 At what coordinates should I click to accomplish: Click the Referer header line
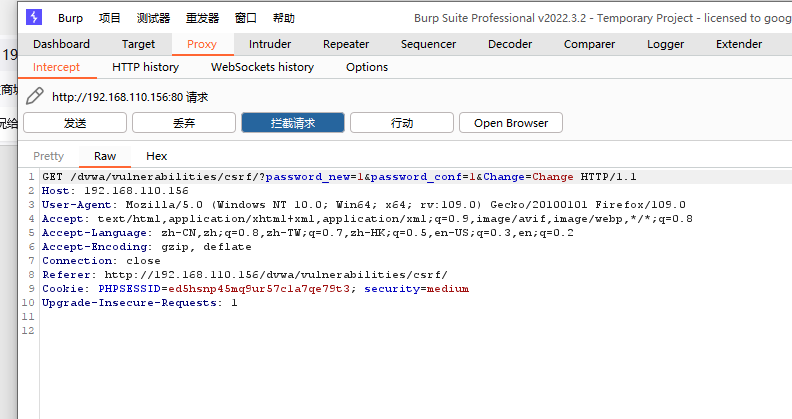coord(244,275)
